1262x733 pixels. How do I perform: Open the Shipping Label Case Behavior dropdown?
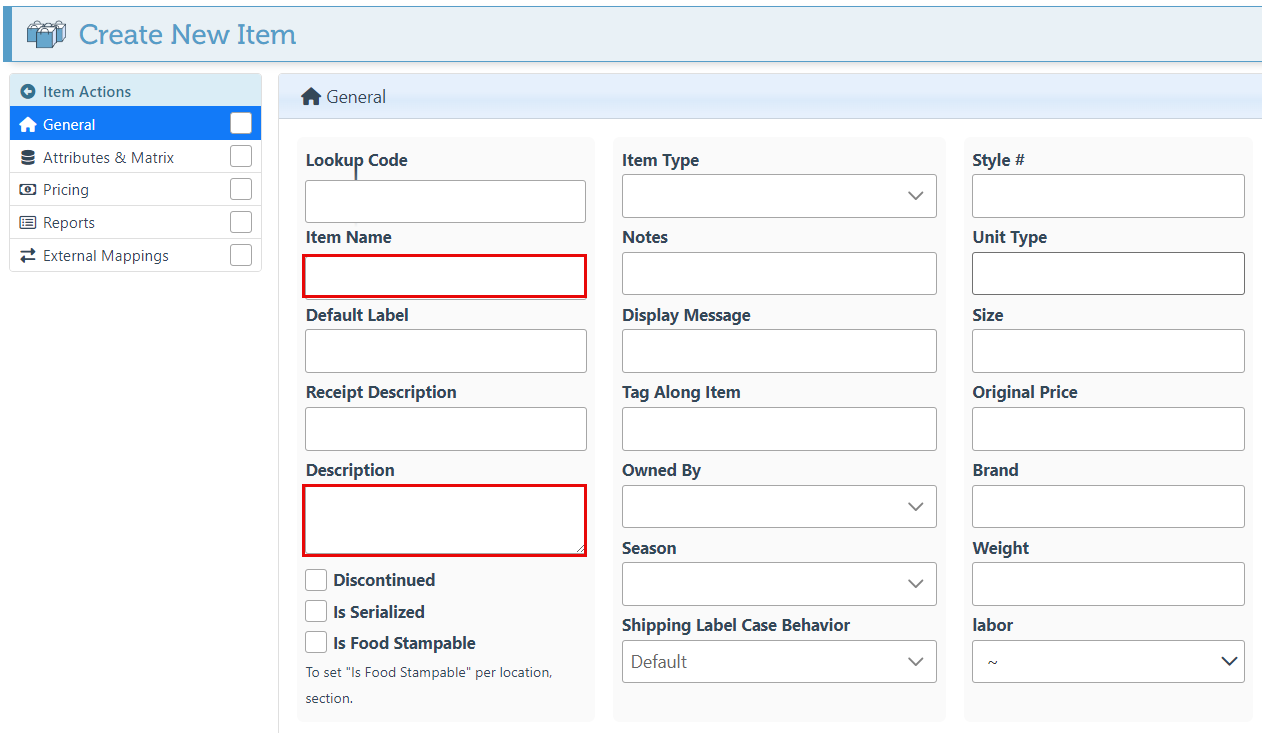pyautogui.click(x=779, y=662)
